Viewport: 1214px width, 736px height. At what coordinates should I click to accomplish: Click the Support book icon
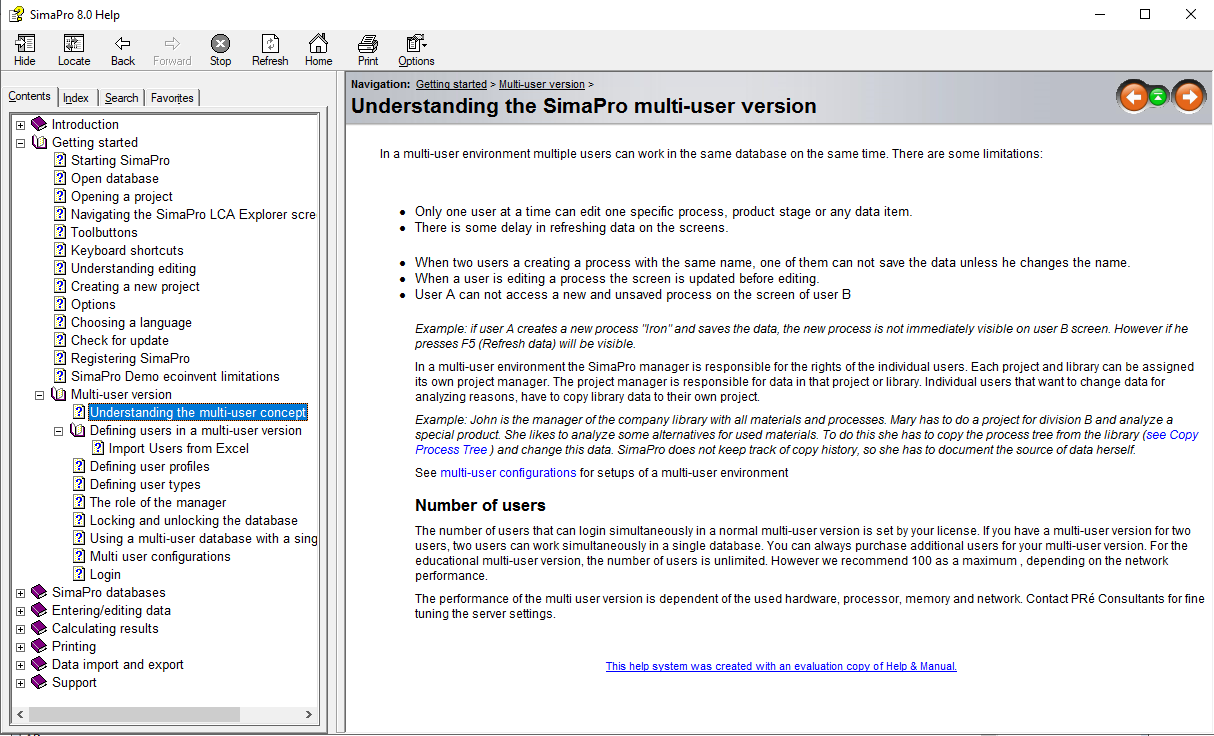39,683
